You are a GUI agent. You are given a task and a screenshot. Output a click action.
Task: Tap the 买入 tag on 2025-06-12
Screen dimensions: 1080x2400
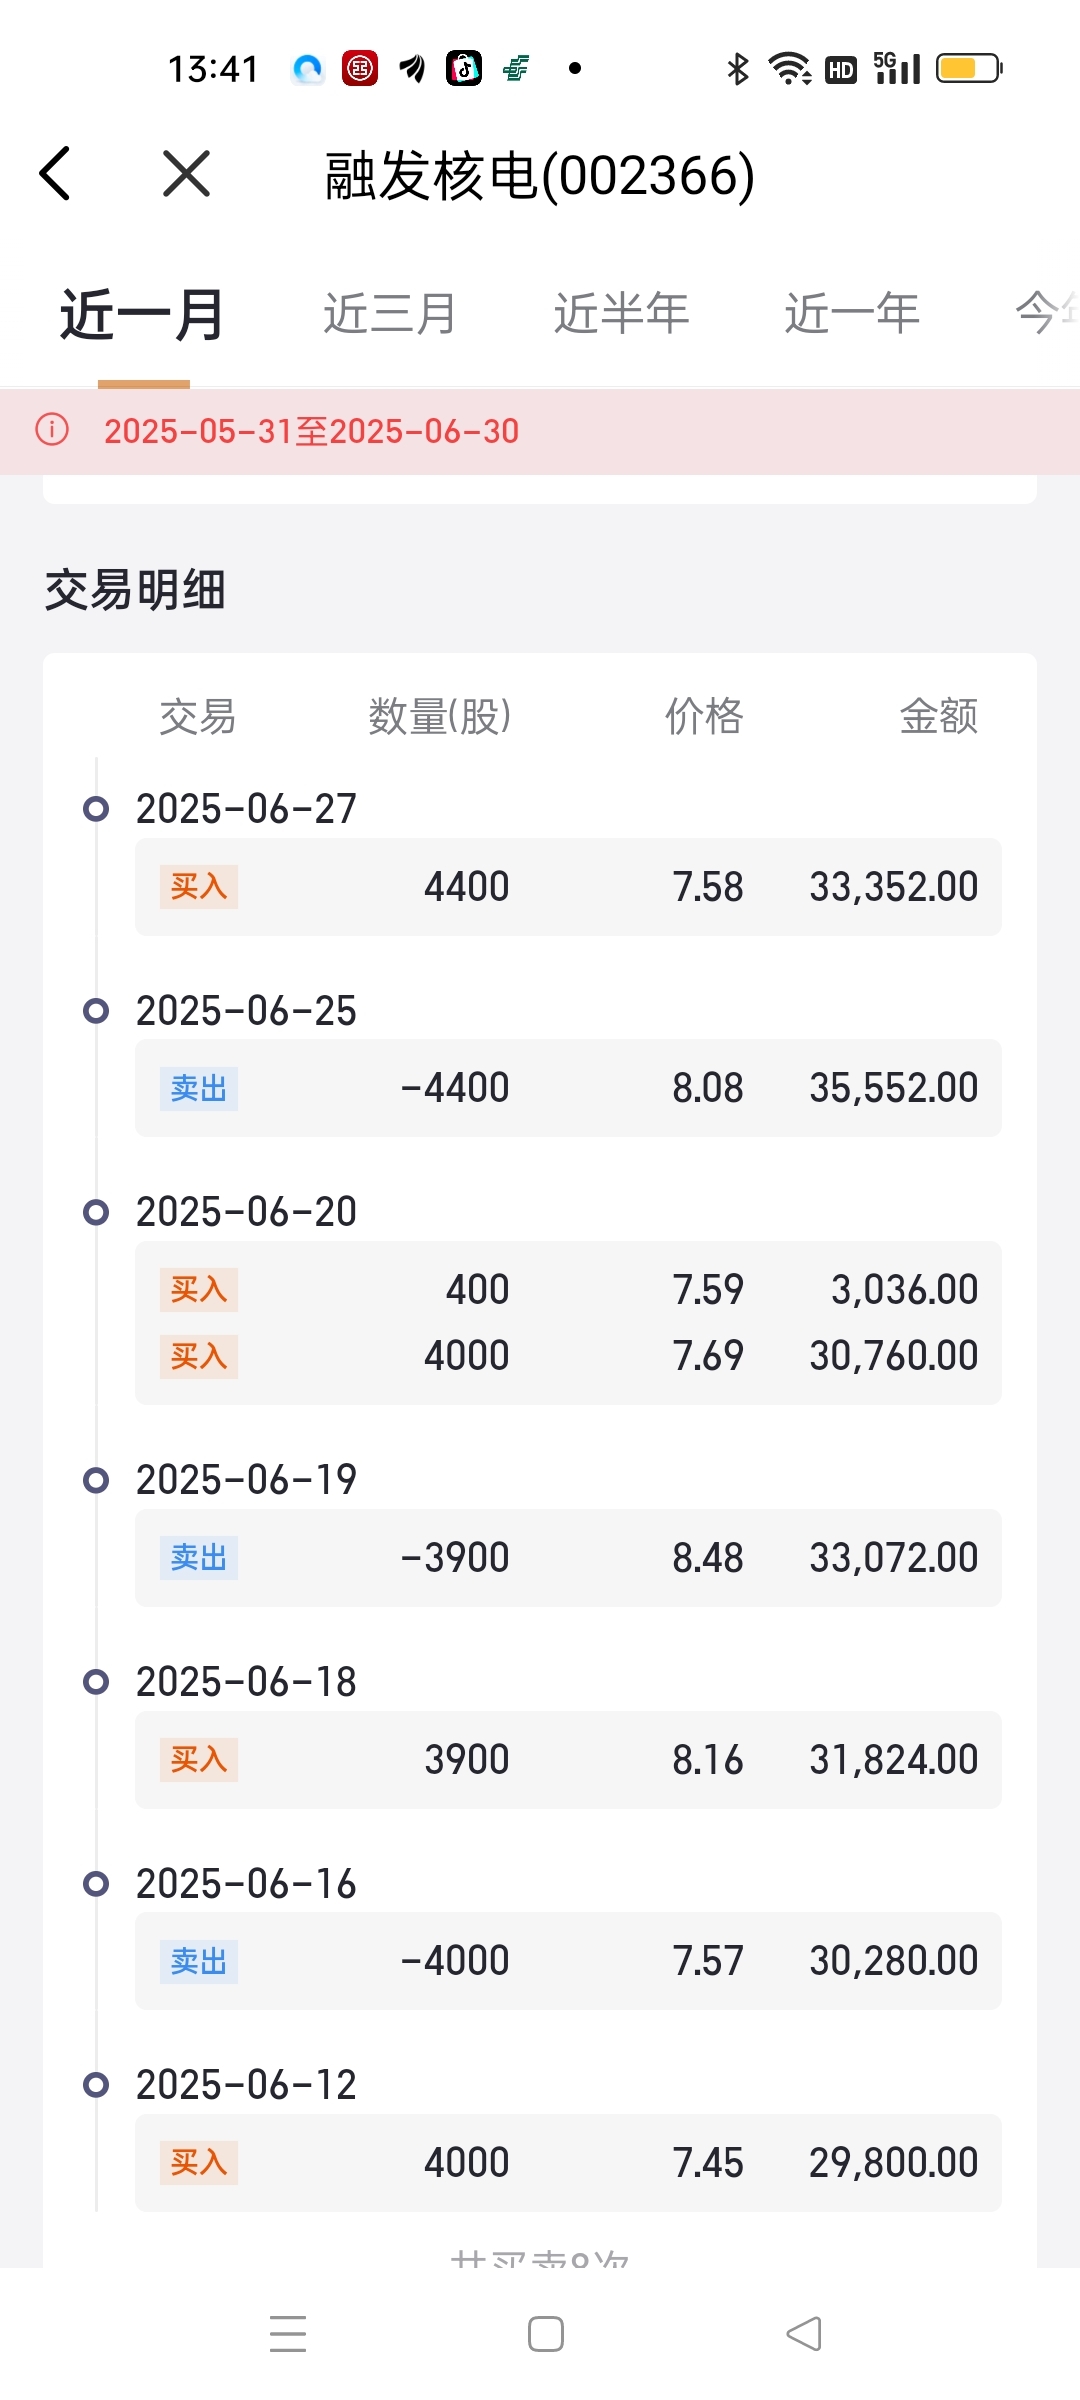tap(198, 2162)
